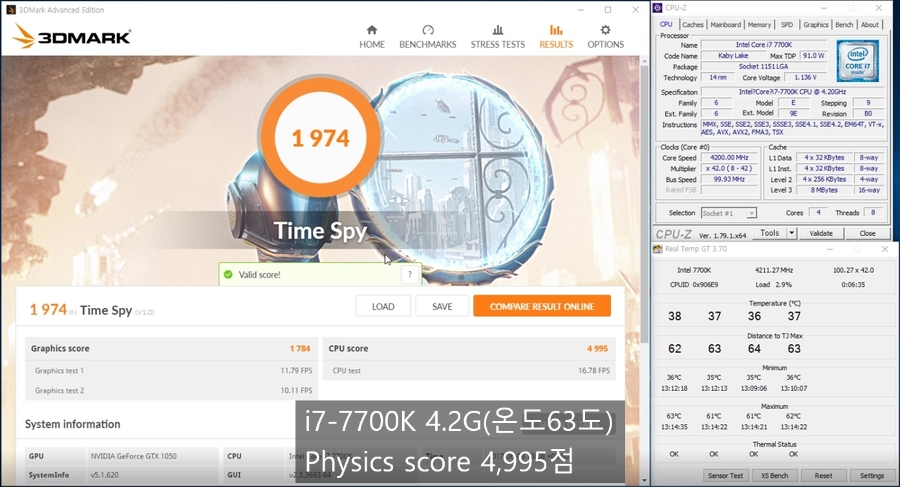
Task: Click the Intel Core i7 logo in CPU-Z
Action: coord(858,60)
